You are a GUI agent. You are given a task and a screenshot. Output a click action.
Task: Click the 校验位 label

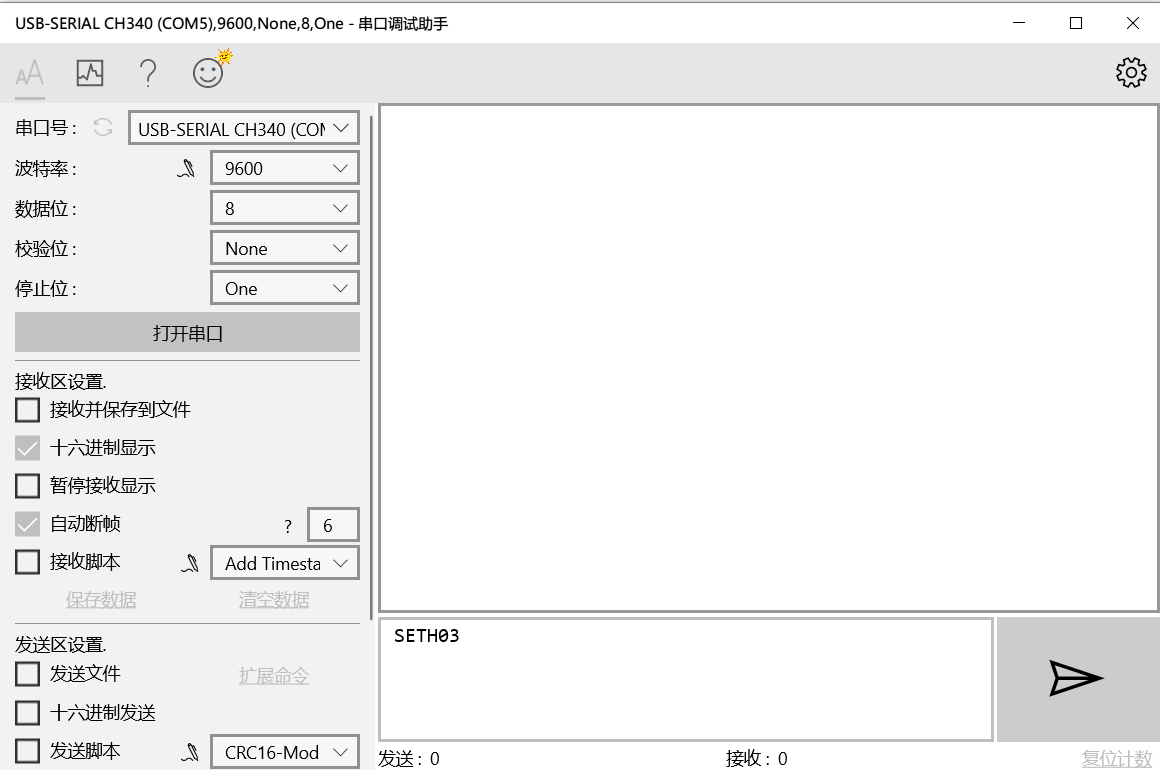click(46, 249)
